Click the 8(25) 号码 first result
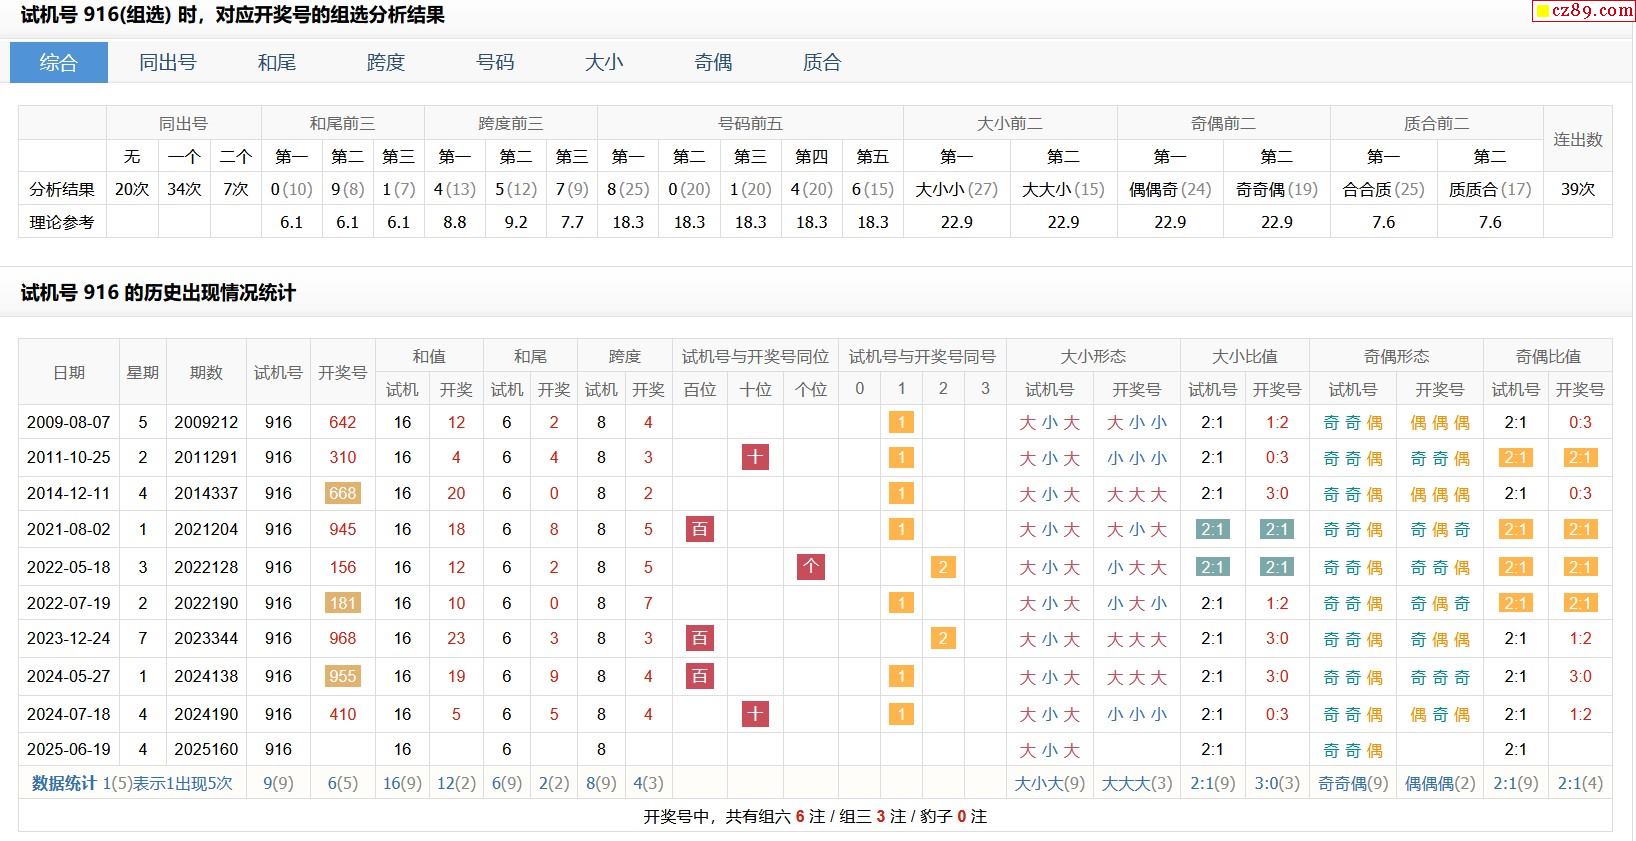The image size is (1636, 841). pos(628,189)
